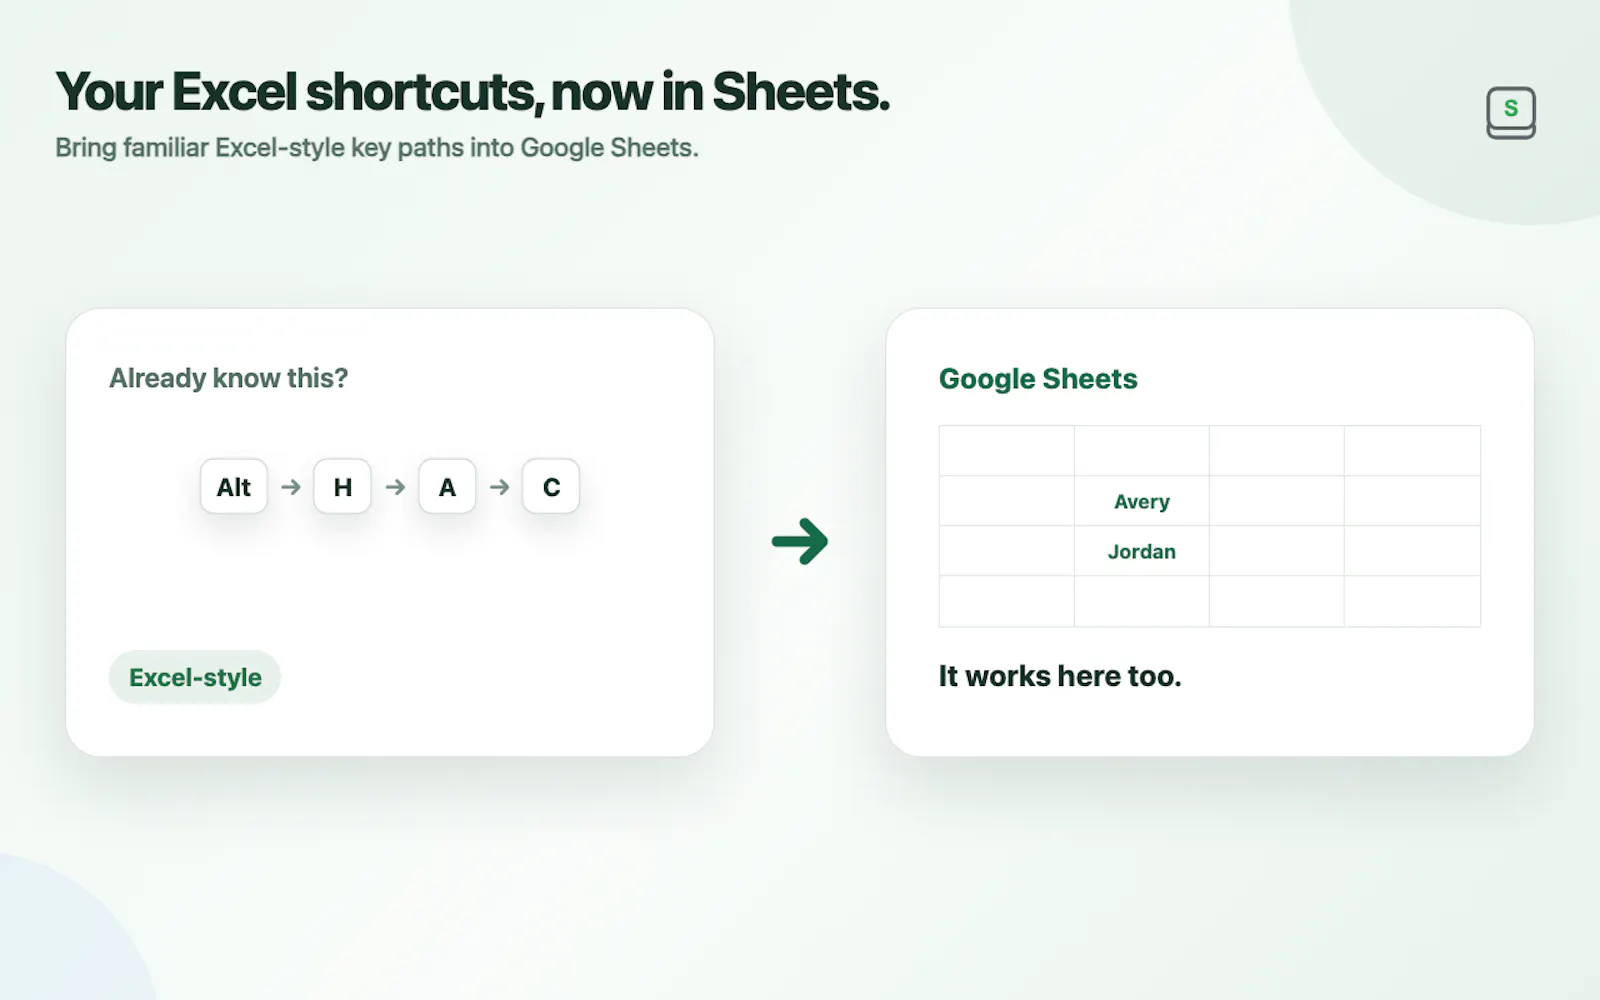Select the H key cap

coord(342,487)
